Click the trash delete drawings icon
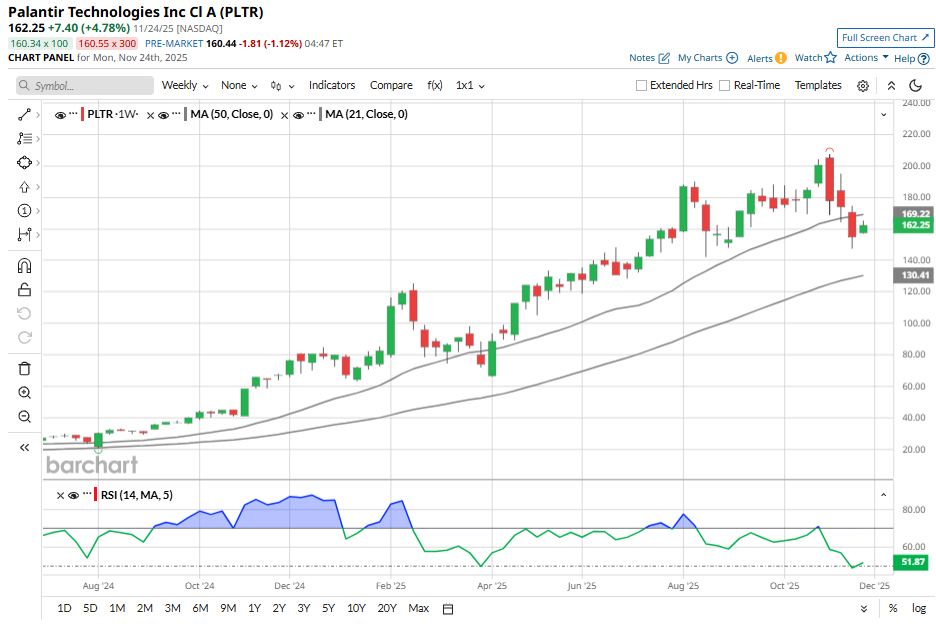This screenshot has width=936, height=642. coord(25,368)
